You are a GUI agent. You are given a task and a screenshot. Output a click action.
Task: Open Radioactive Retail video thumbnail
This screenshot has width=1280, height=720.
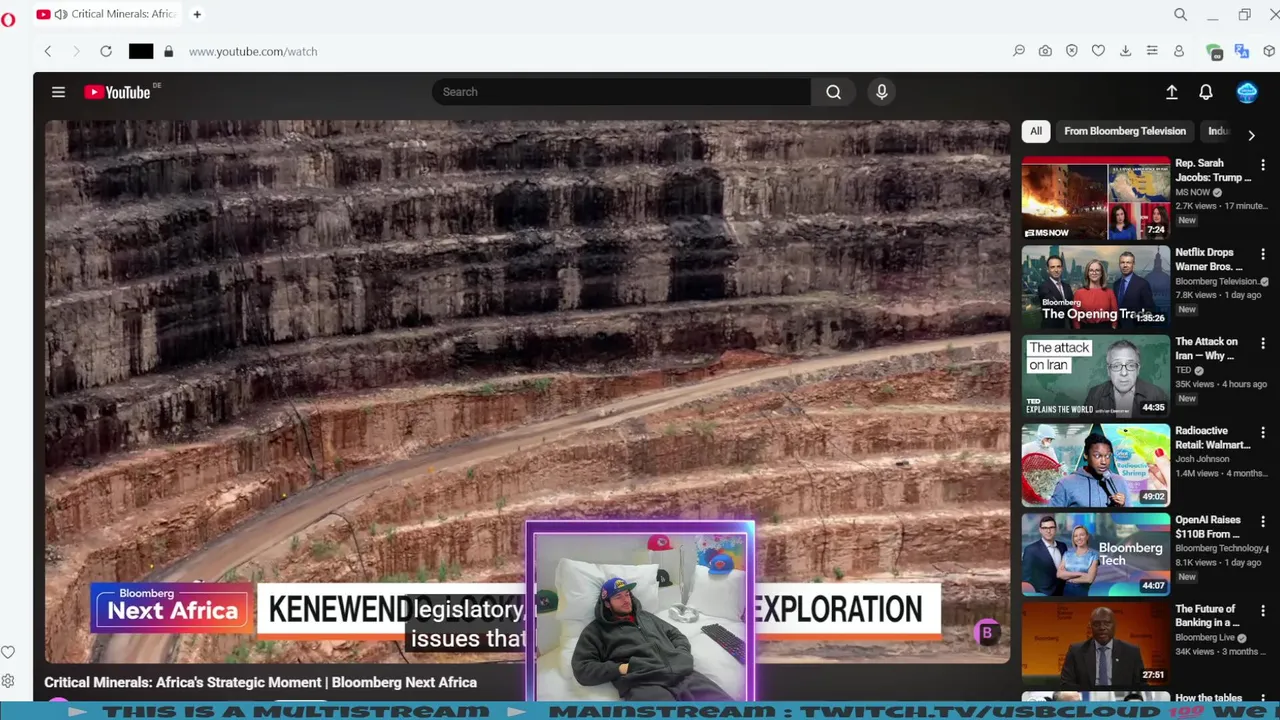1095,465
